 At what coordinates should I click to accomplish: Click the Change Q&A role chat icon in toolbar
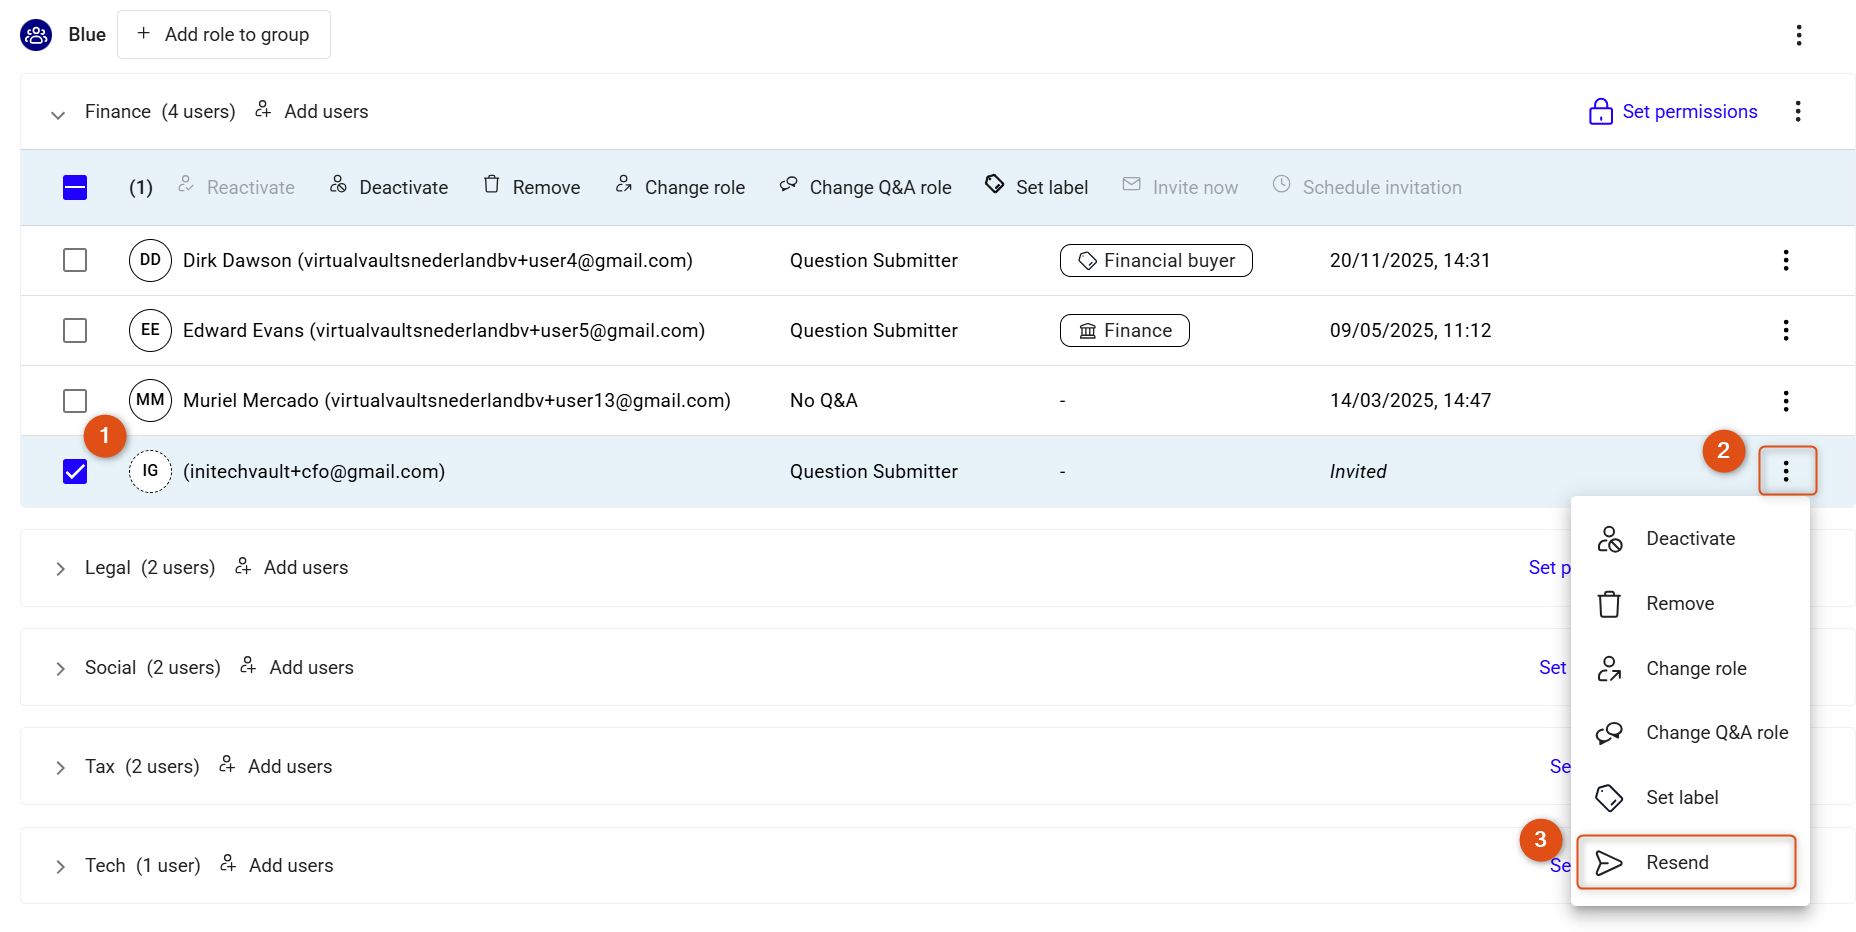point(788,185)
